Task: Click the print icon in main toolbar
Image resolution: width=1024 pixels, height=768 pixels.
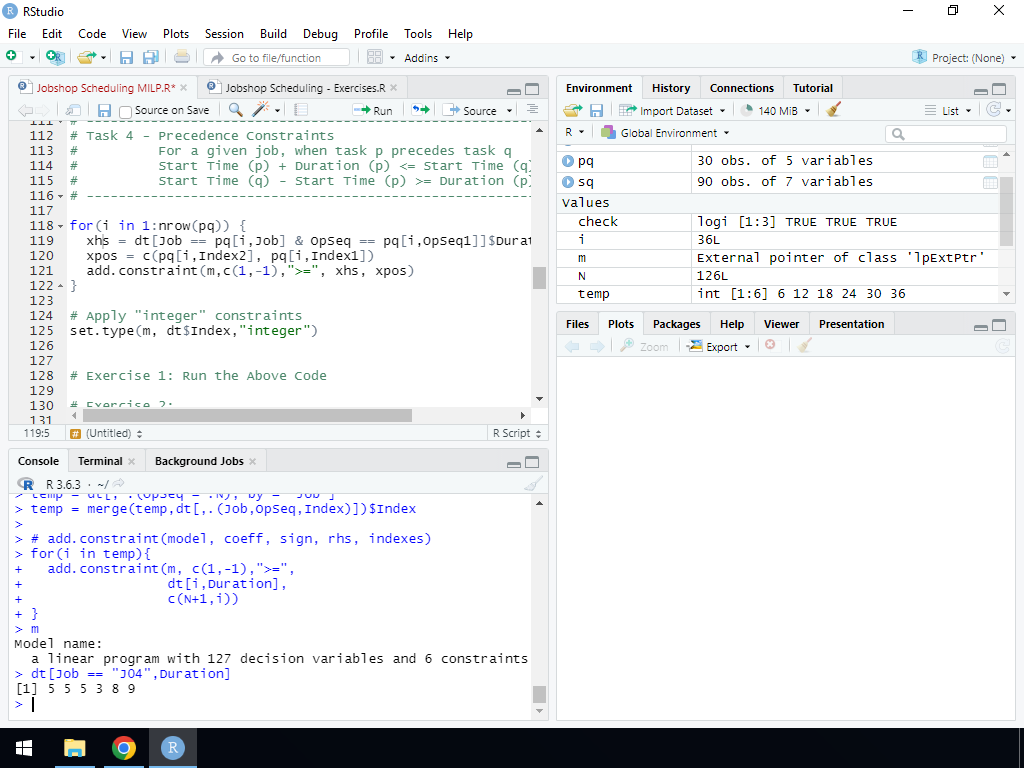Action: (x=182, y=58)
